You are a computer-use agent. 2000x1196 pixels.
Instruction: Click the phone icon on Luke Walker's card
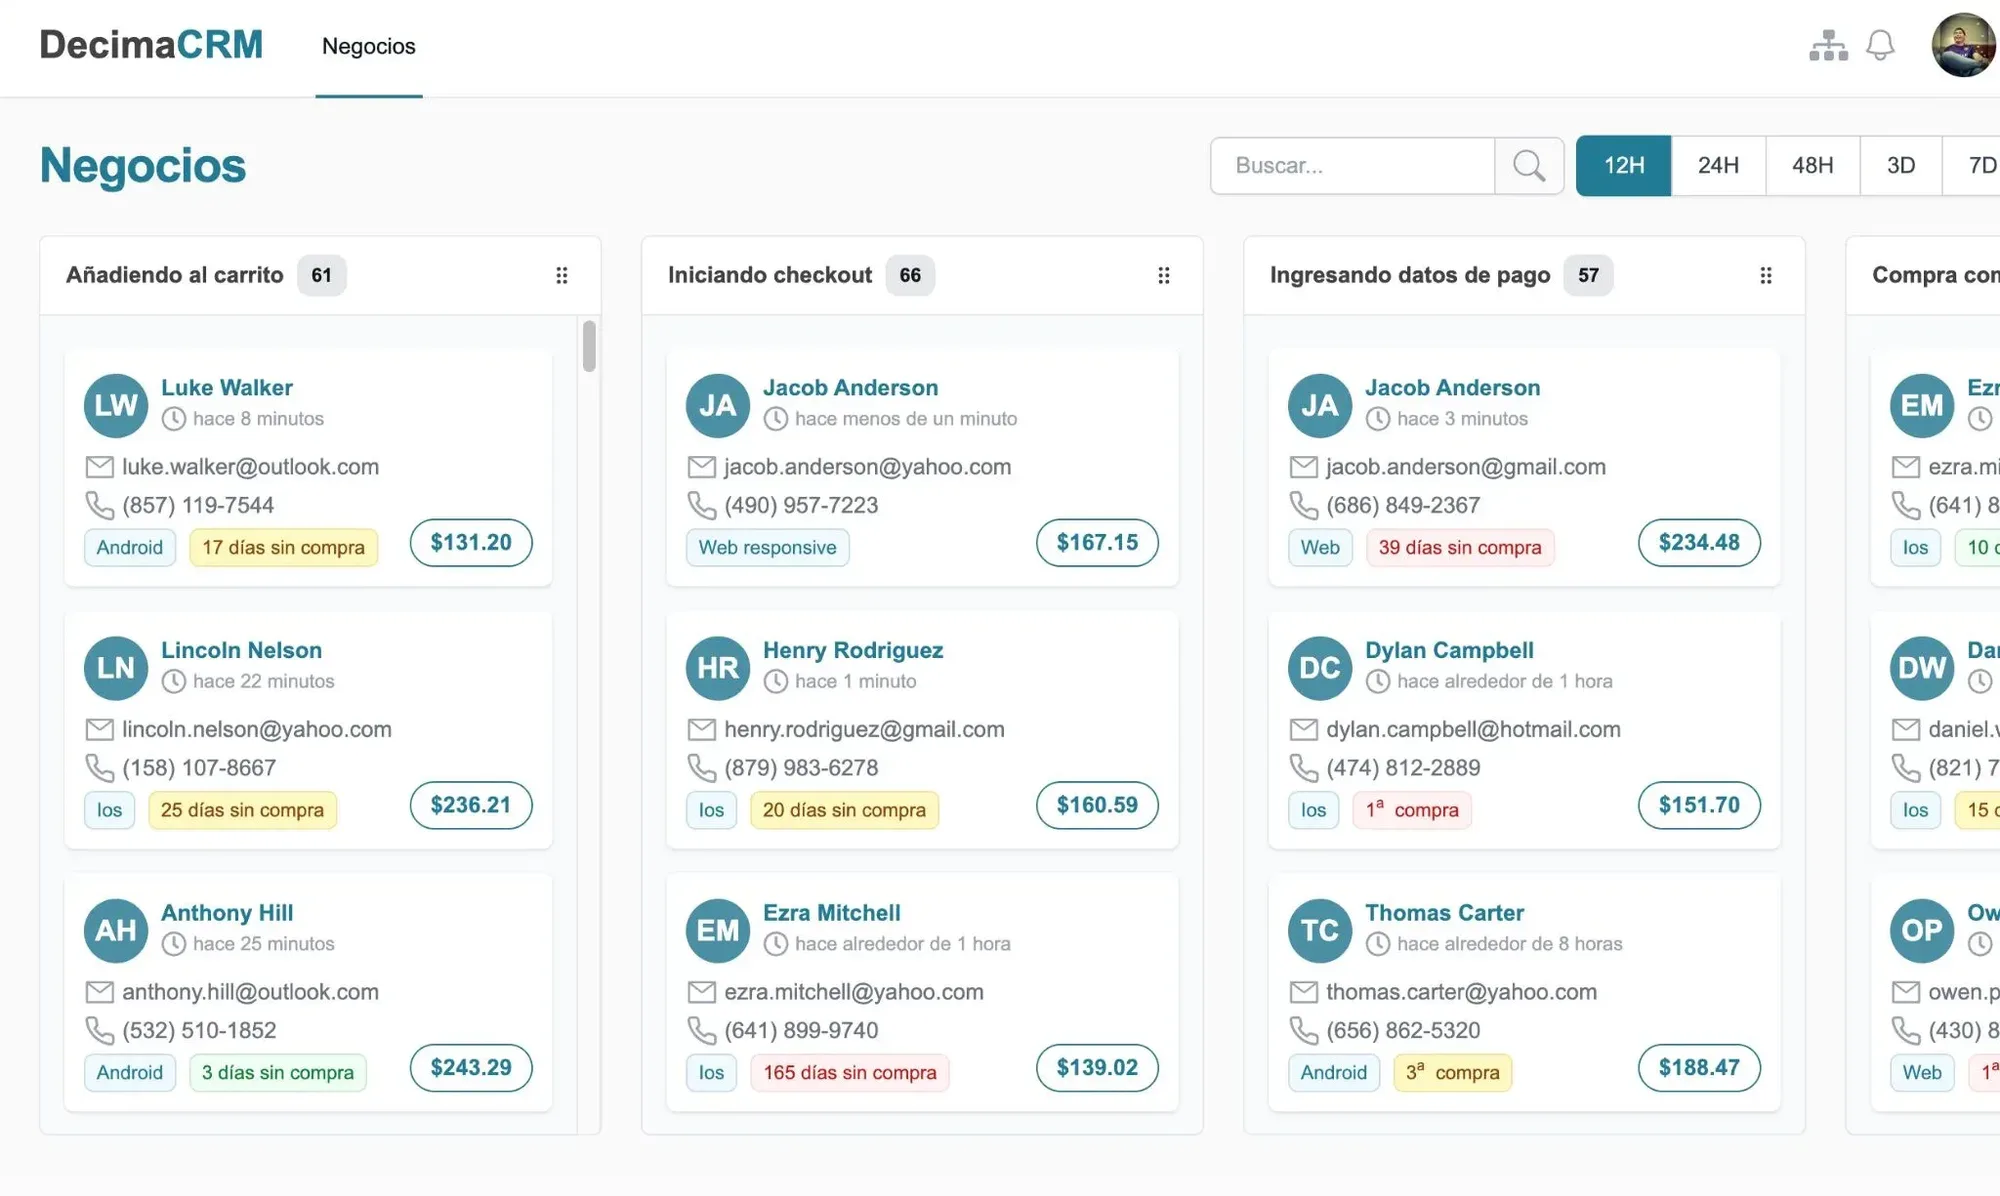coord(99,505)
